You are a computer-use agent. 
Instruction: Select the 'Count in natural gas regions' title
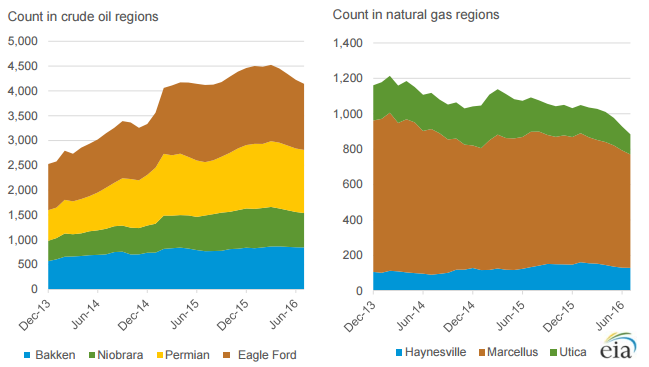coord(416,15)
